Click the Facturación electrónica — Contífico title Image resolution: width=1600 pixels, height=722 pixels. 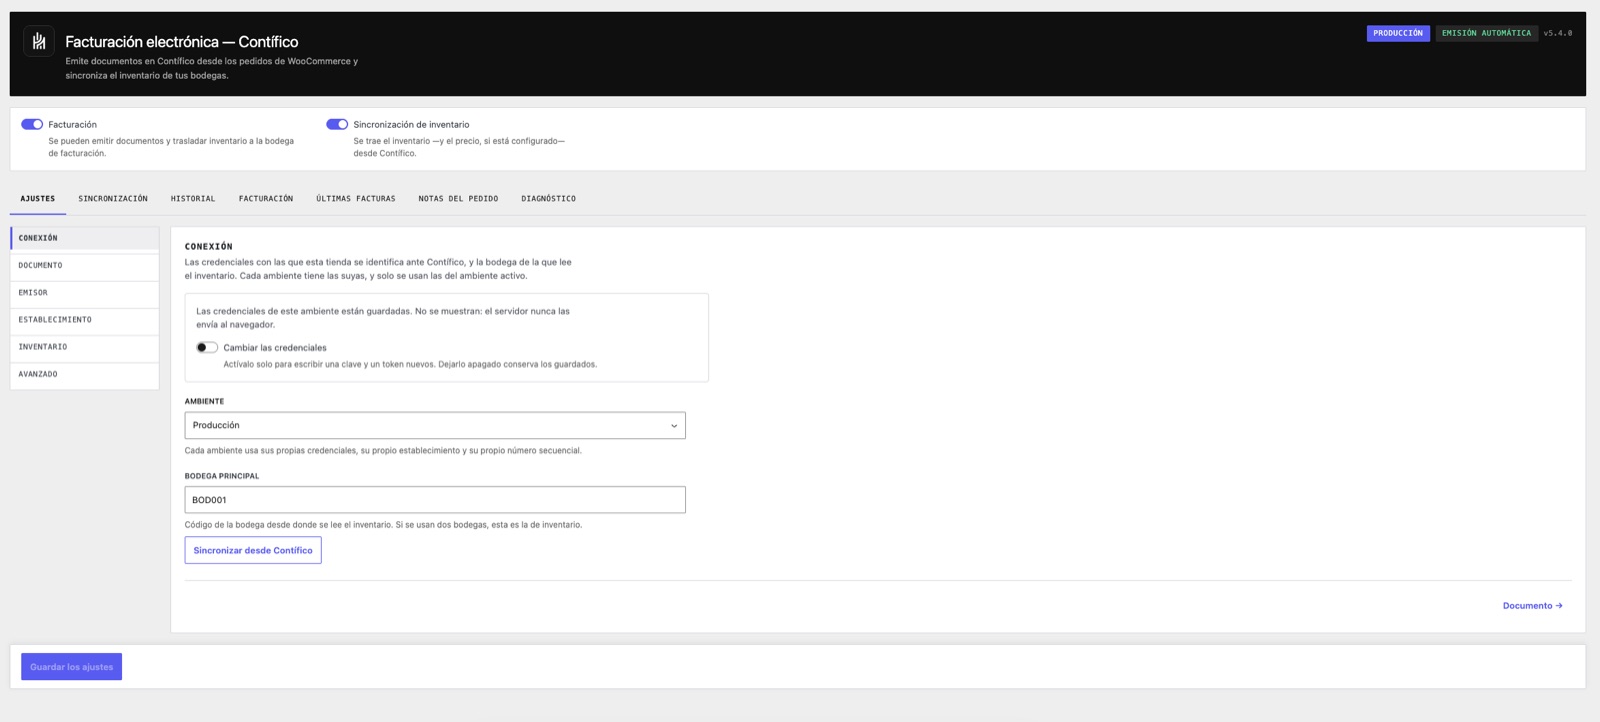(182, 42)
